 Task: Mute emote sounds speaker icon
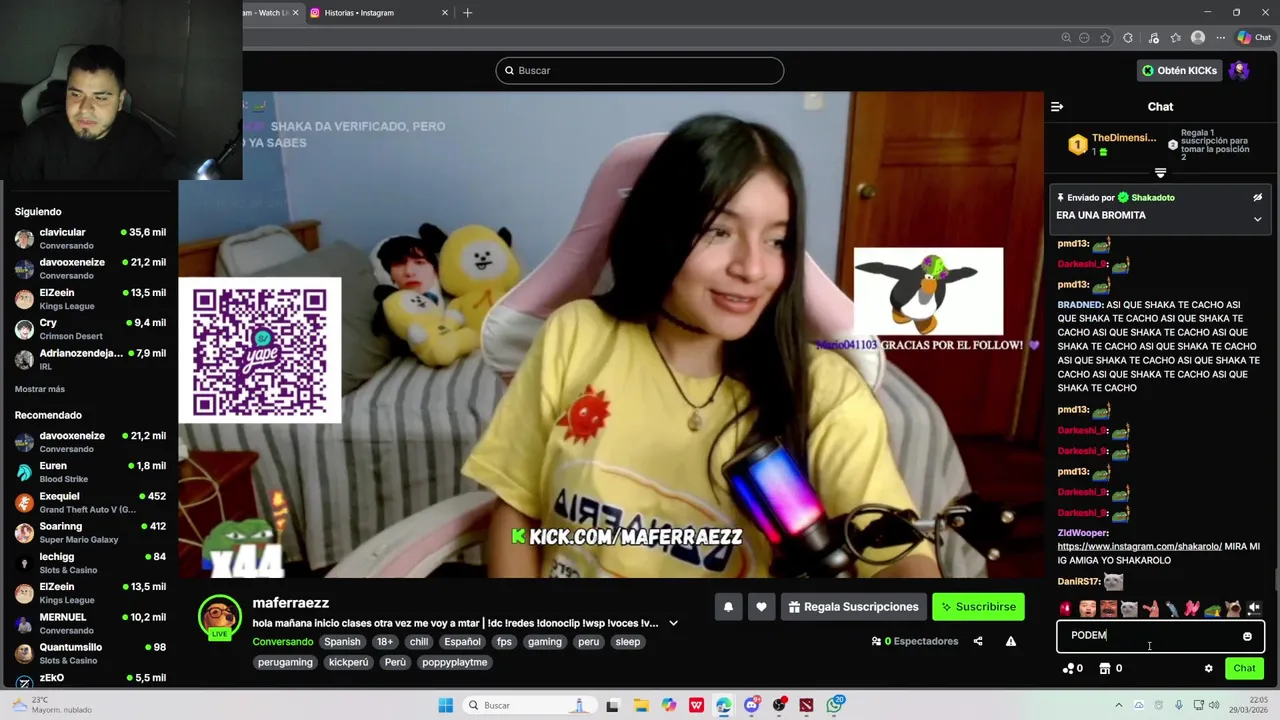point(1254,608)
